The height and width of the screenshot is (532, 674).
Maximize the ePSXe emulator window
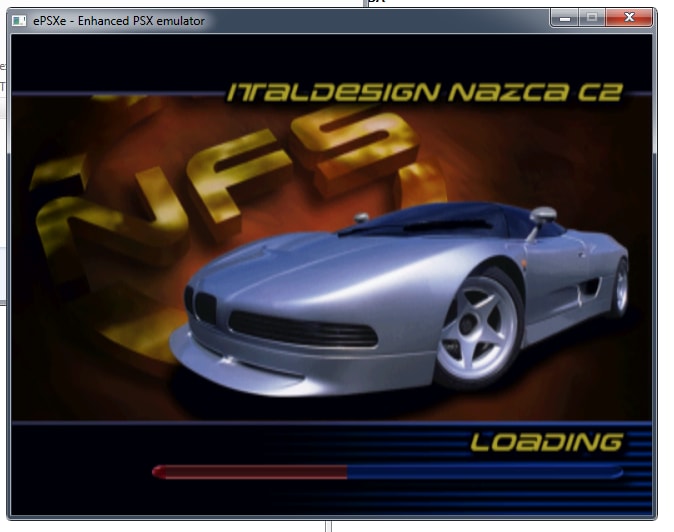(592, 18)
